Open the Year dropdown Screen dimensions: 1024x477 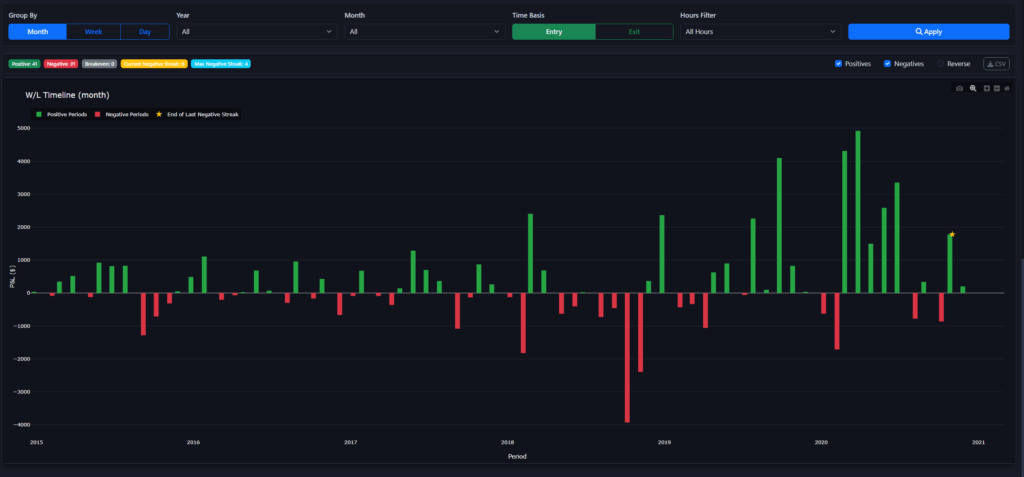(256, 32)
